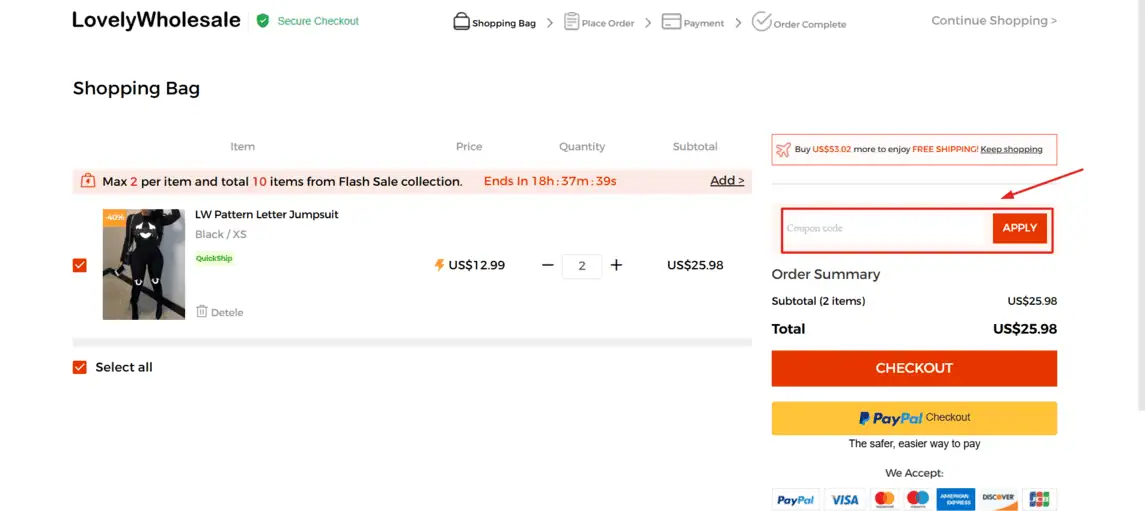Open the jumpsuit product thumbnail
Viewport: 1145px width, 511px height.
pos(144,264)
